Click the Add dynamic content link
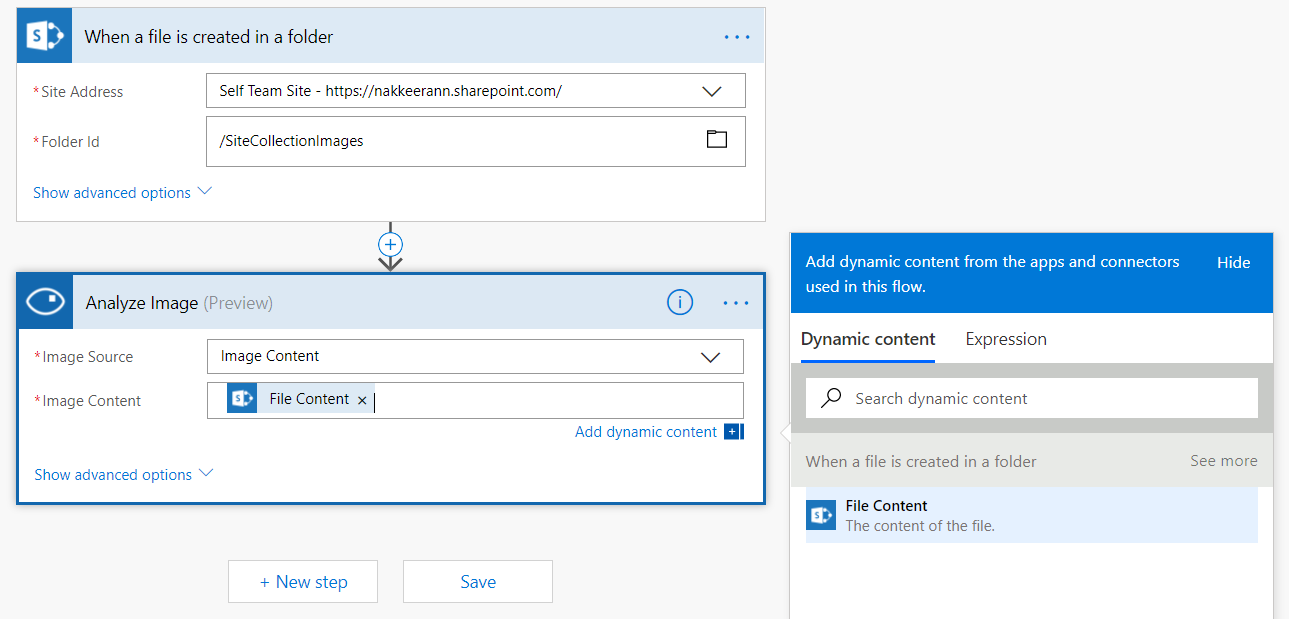This screenshot has width=1289, height=619. click(646, 432)
